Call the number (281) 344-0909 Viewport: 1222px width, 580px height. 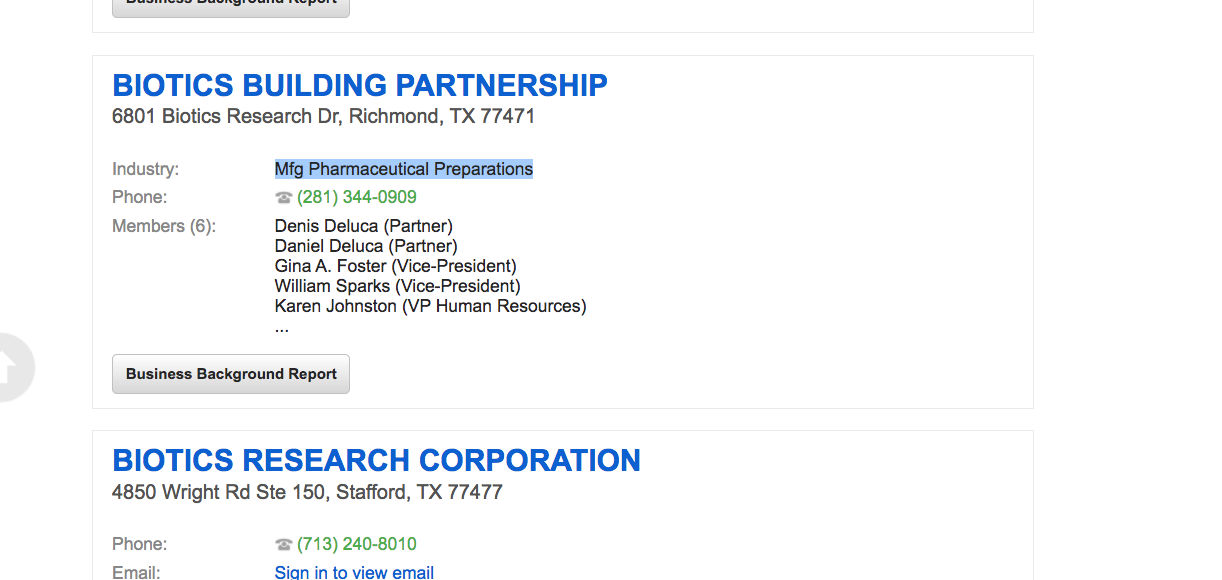pyautogui.click(x=357, y=198)
